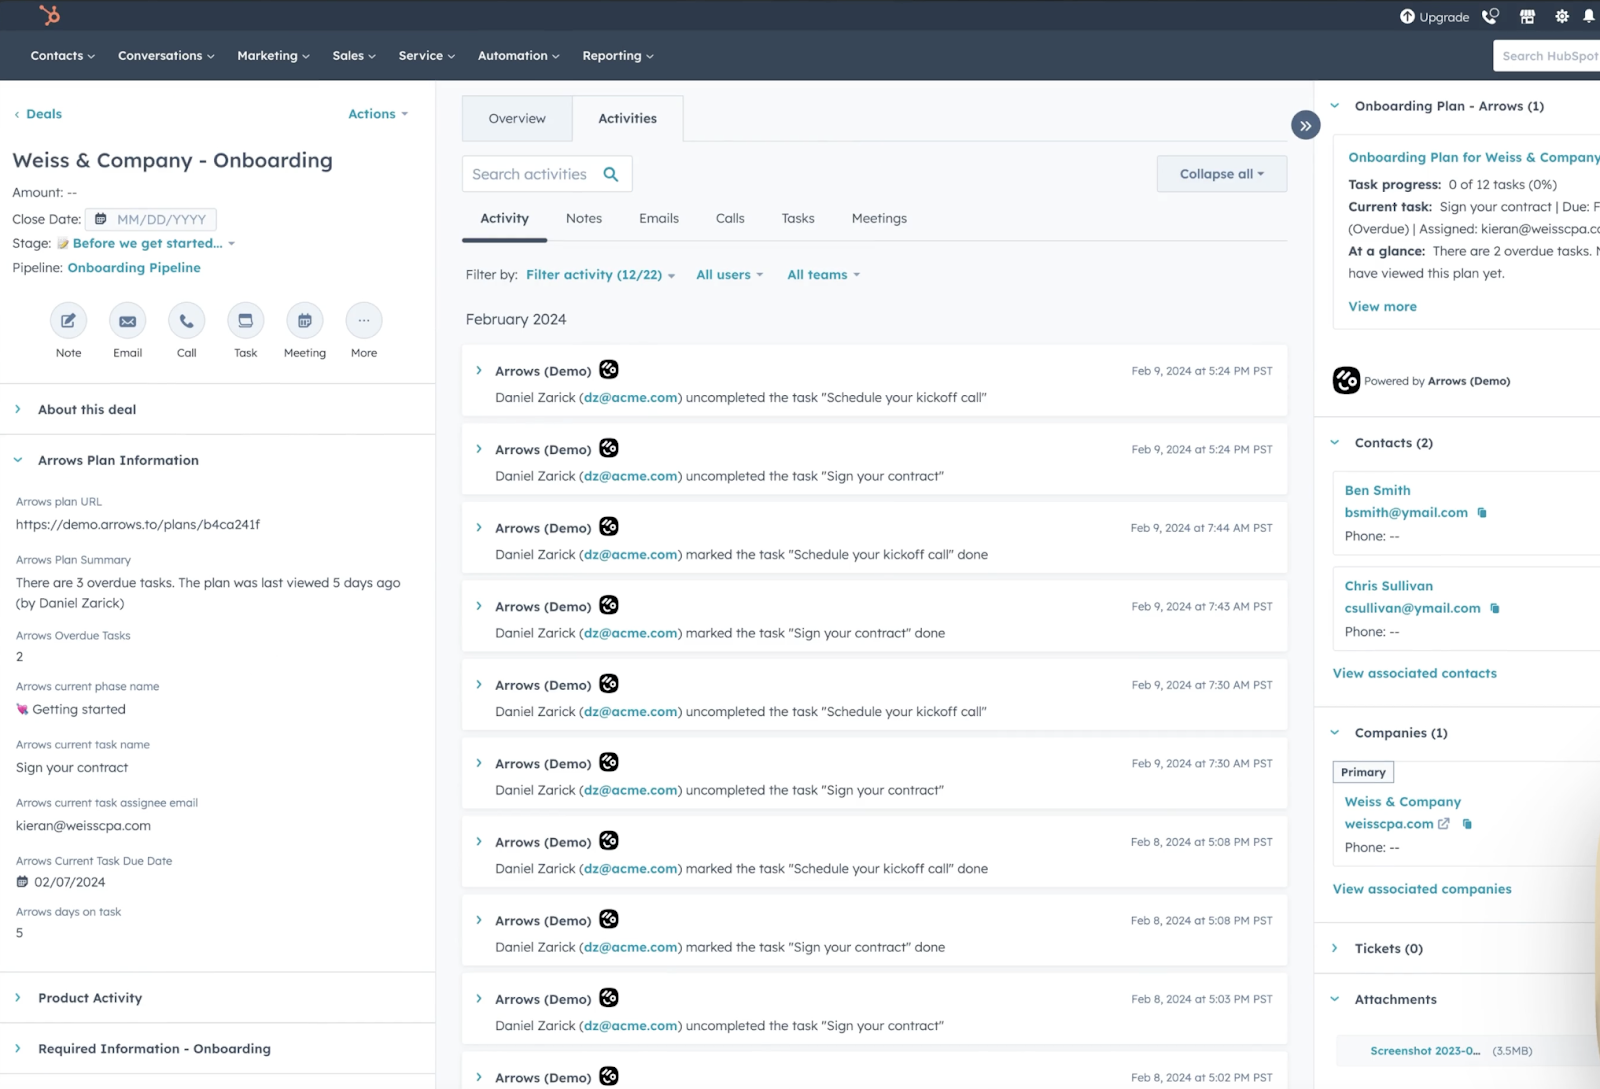Copy csullivan@ymail.com with the copy icon

1495,608
